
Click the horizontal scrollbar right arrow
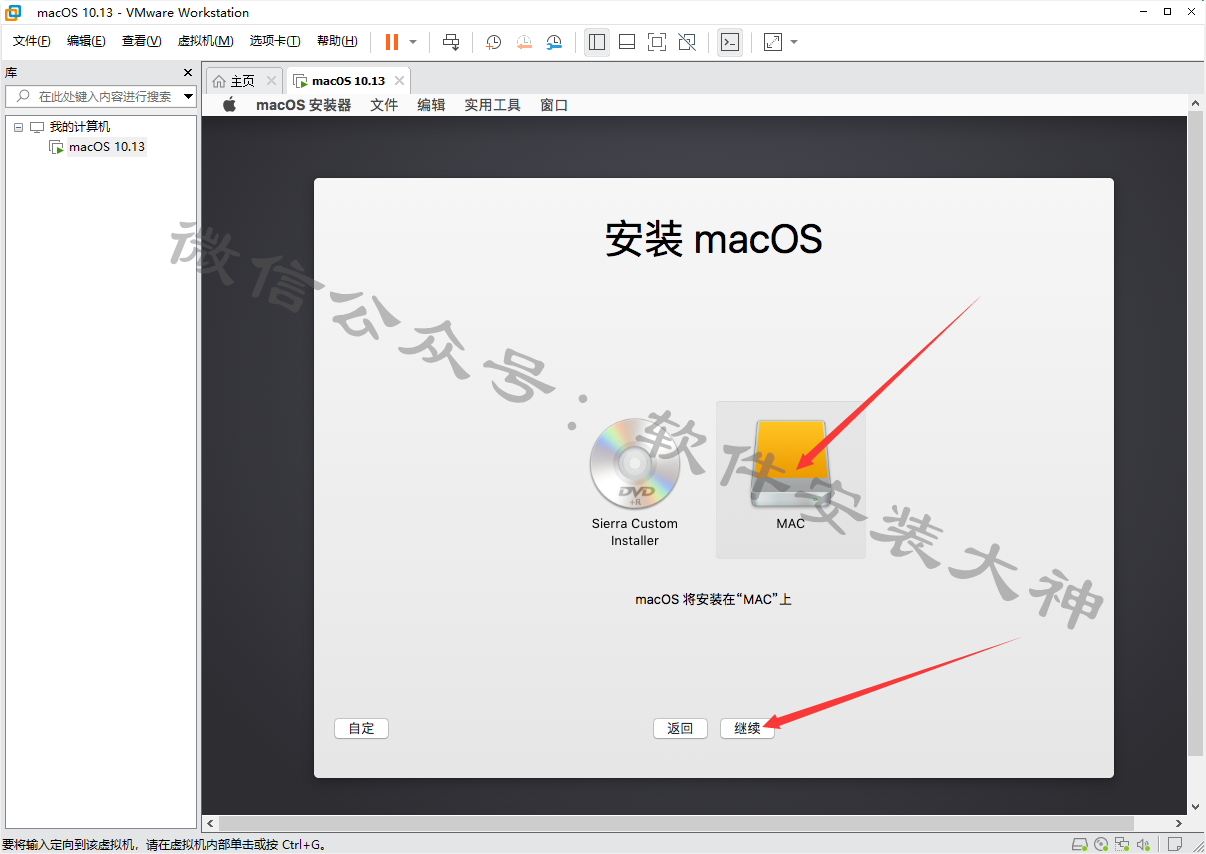click(1181, 824)
